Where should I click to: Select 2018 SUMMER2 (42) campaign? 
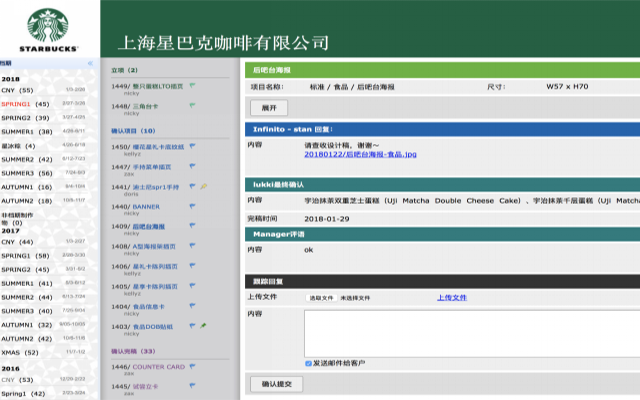pos(27,160)
